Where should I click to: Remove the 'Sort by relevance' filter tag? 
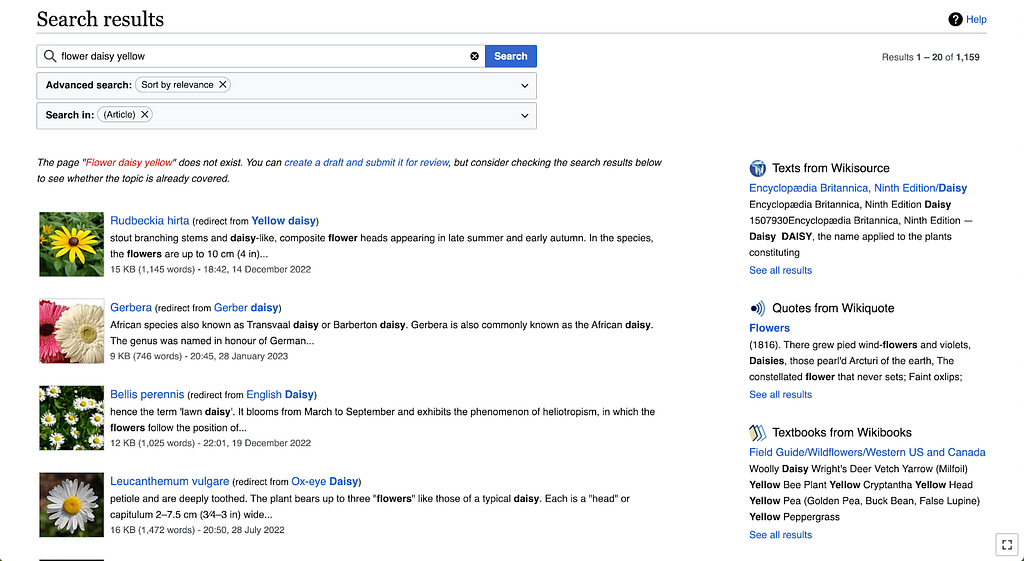click(x=223, y=85)
